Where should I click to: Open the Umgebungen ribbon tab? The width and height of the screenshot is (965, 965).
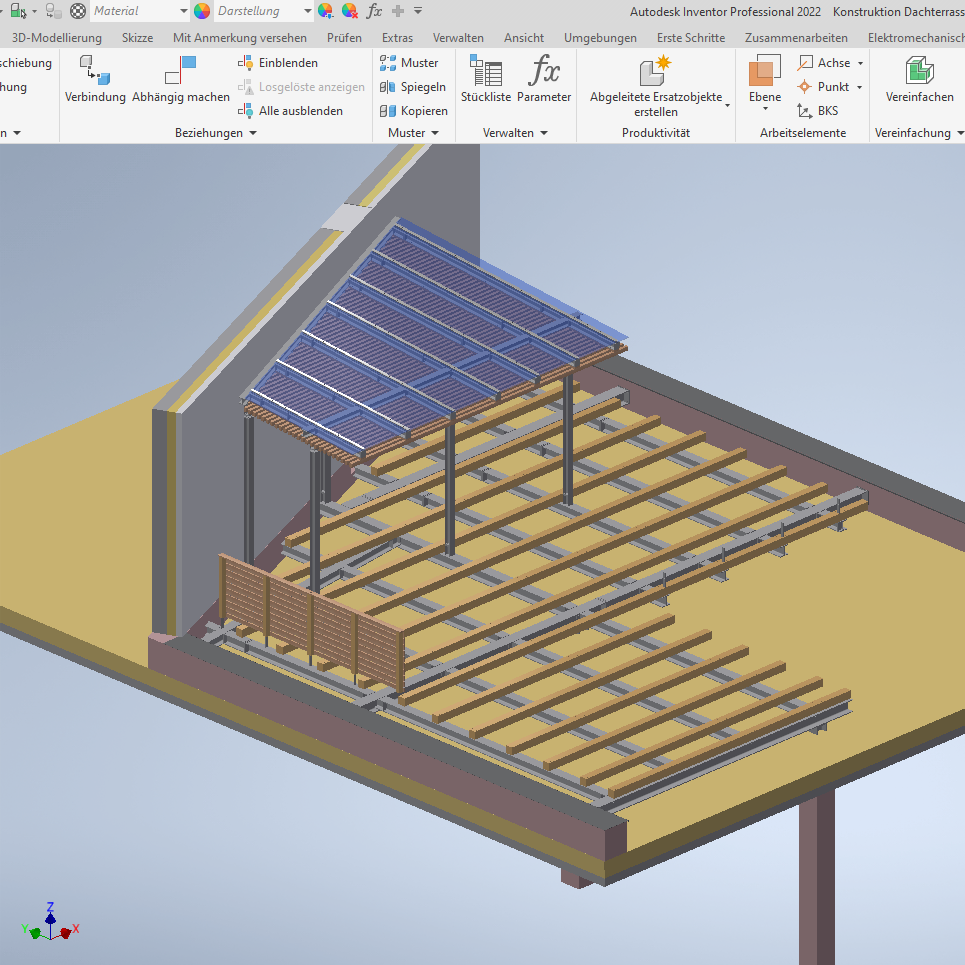tap(600, 38)
